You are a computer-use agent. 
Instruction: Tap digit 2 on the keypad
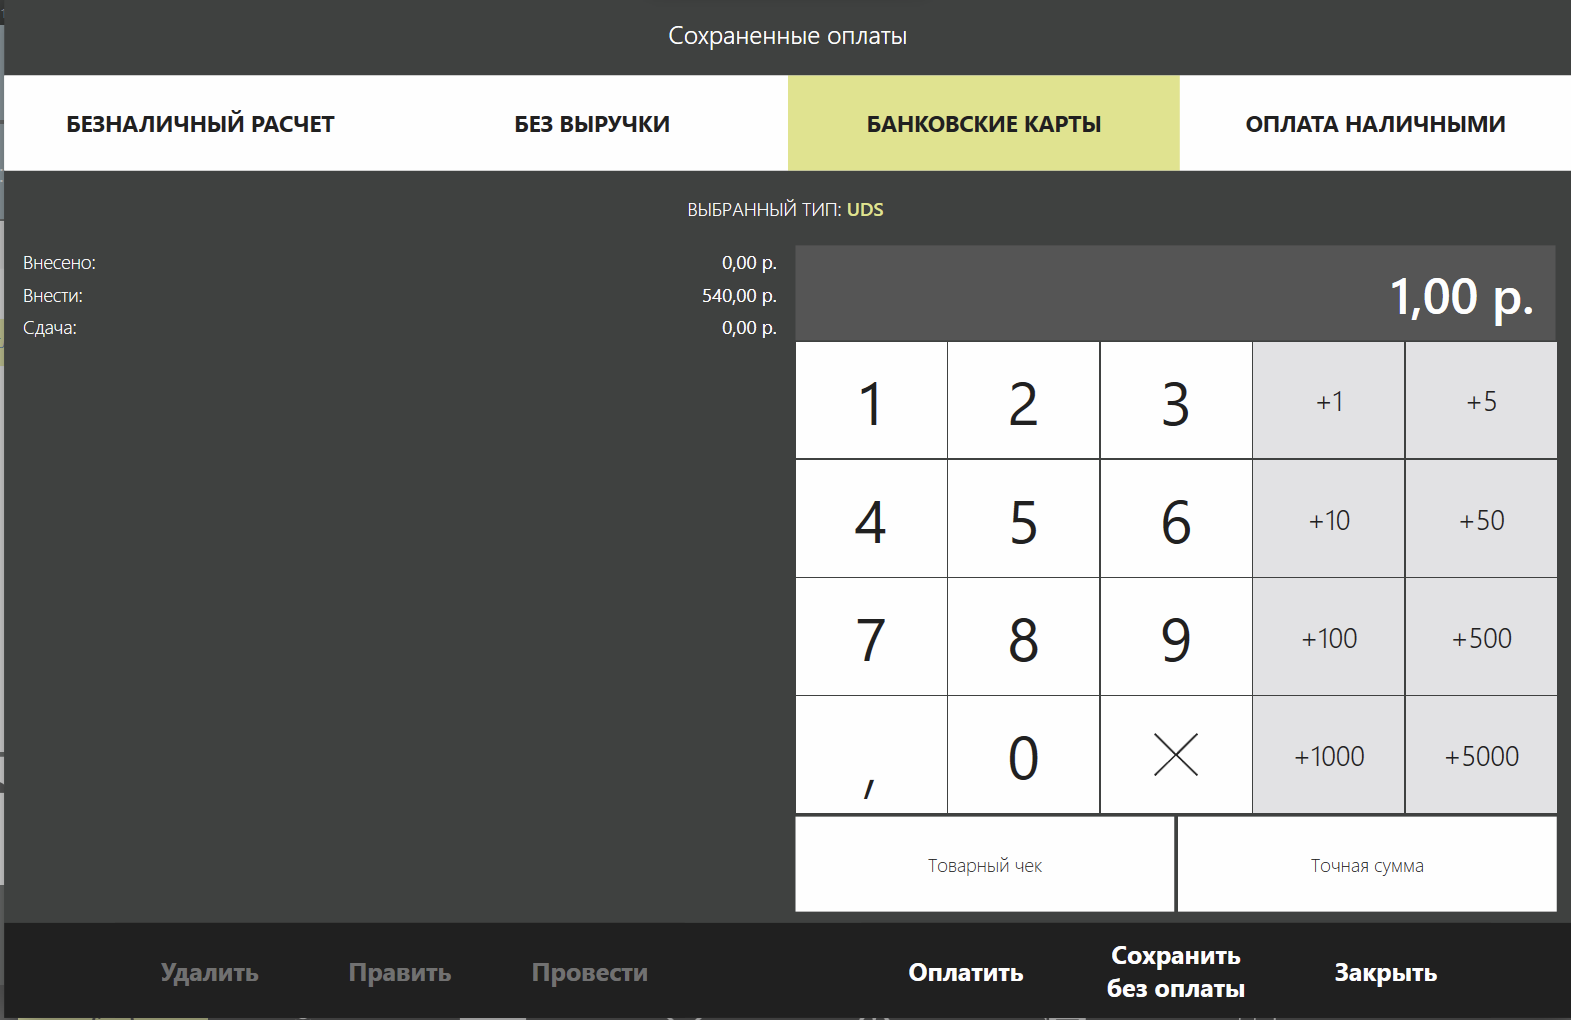pyautogui.click(x=1023, y=401)
